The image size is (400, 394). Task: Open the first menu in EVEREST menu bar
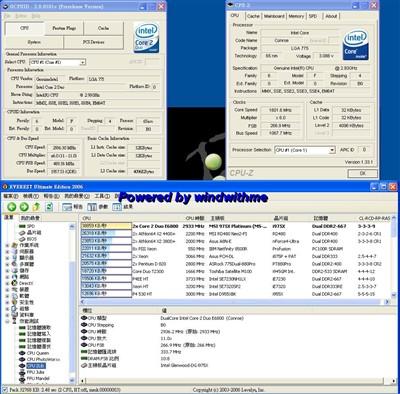(x=11, y=196)
